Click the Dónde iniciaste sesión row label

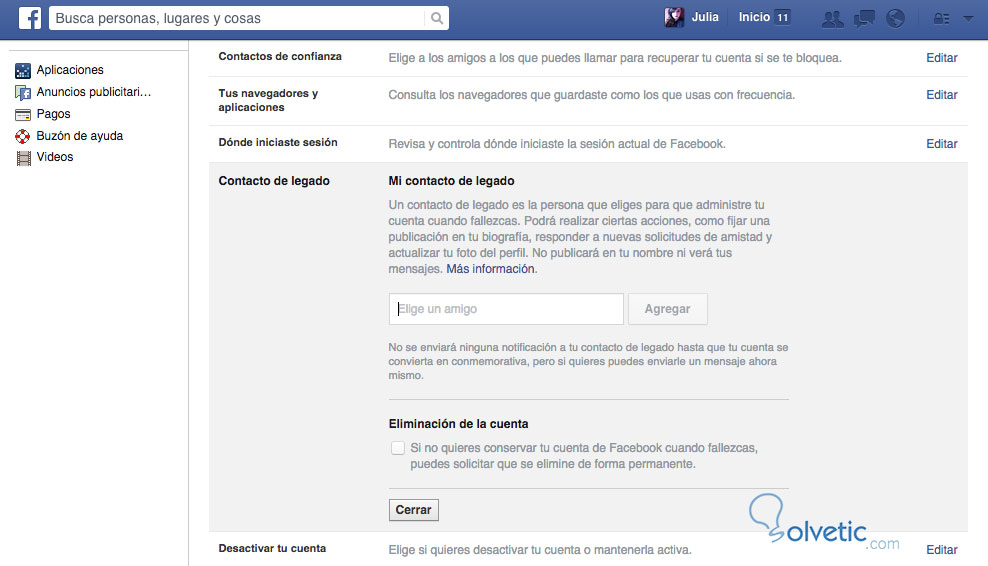[x=278, y=142]
